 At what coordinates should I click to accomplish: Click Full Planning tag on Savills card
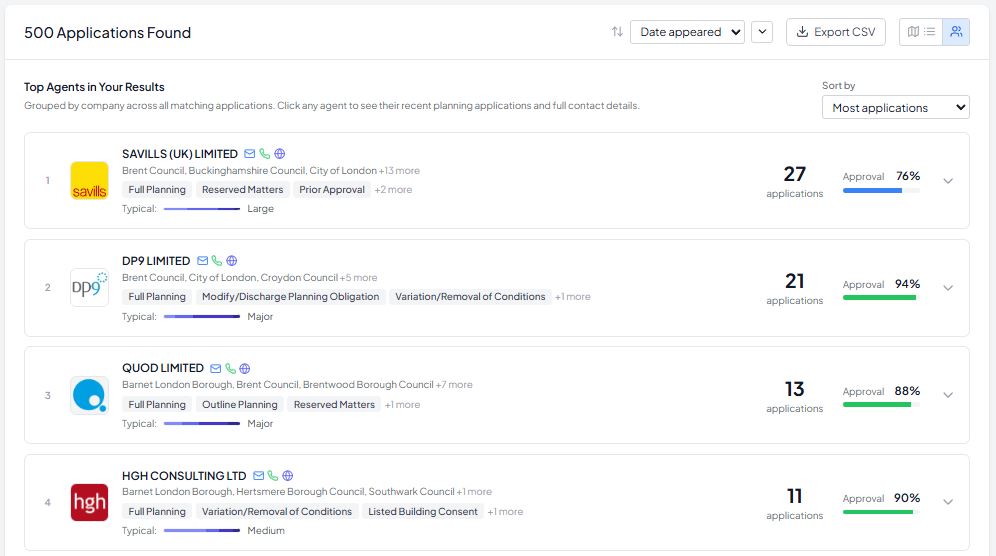[157, 189]
